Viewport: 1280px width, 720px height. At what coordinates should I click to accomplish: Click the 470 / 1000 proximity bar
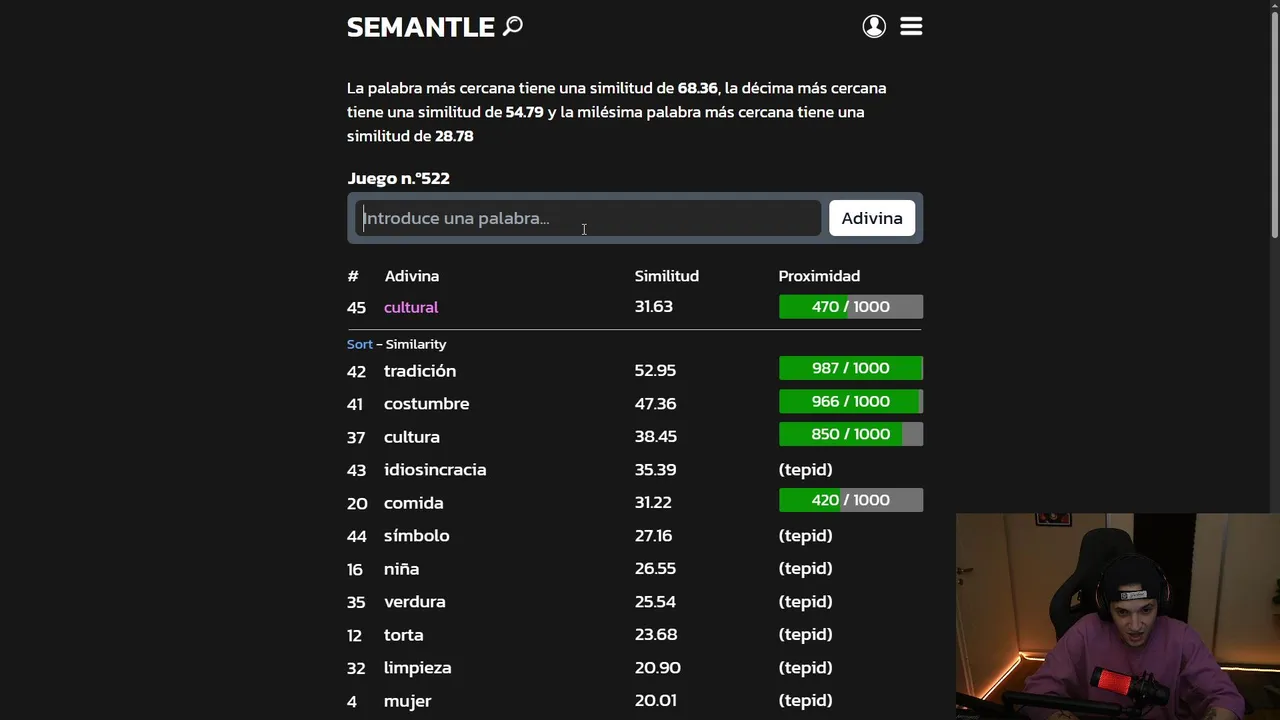[850, 307]
